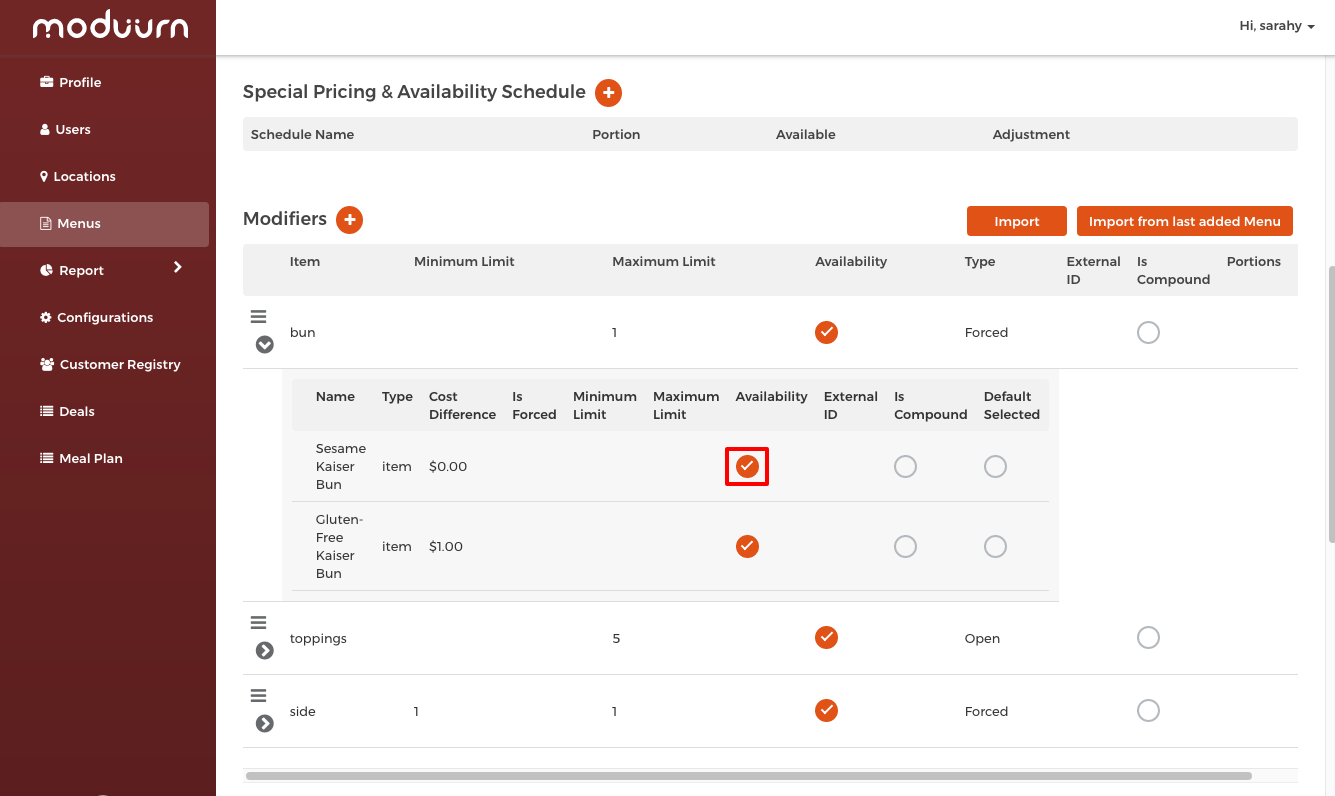Click the Default Selected column header
Image resolution: width=1335 pixels, height=796 pixels.
pos(1012,405)
